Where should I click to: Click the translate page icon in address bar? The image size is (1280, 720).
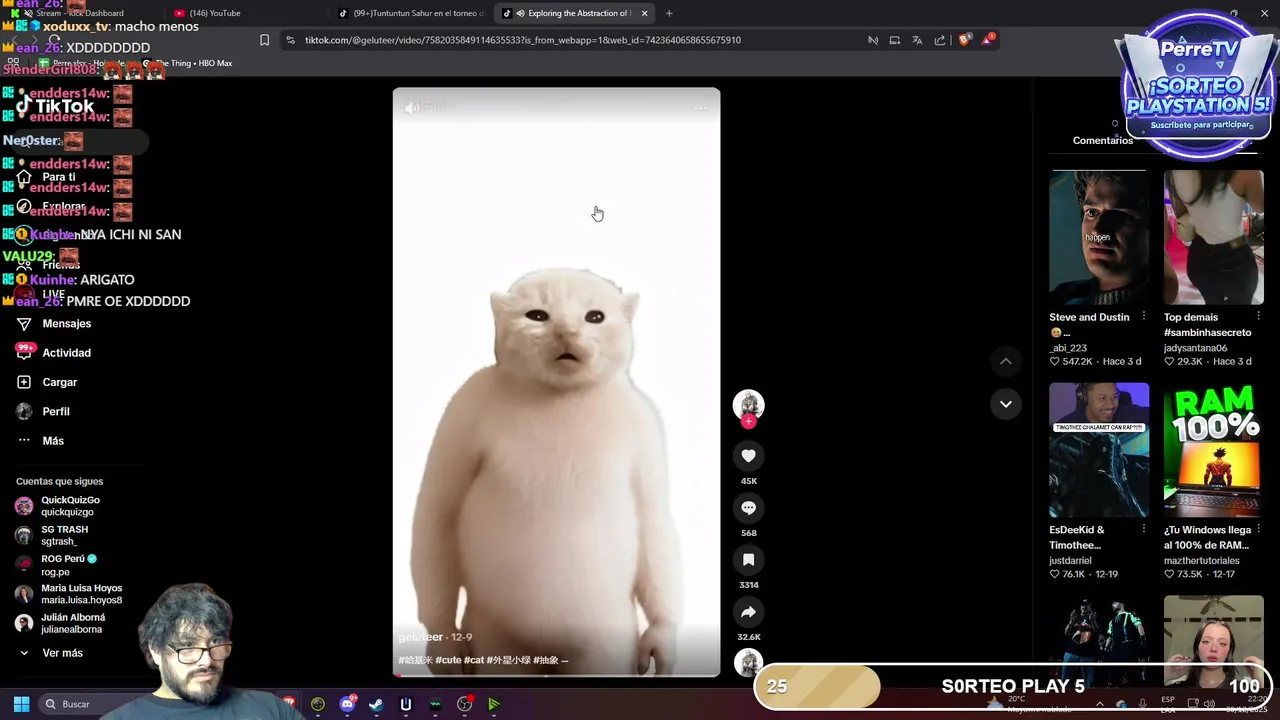[917, 40]
